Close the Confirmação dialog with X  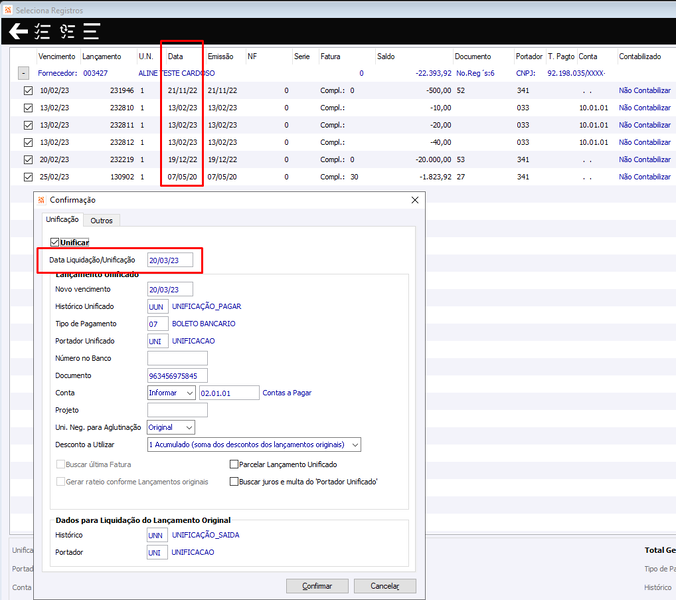pyautogui.click(x=415, y=200)
